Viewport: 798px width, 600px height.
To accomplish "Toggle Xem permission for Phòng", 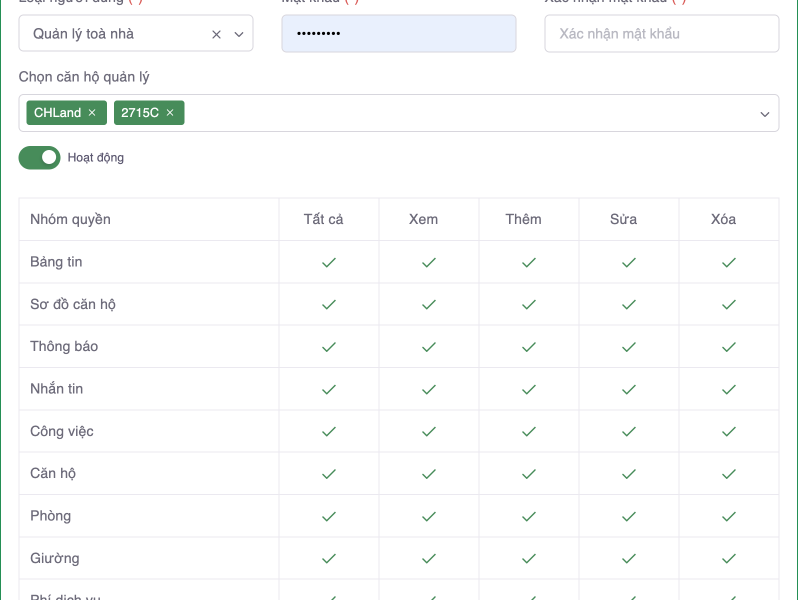I will click(428, 516).
